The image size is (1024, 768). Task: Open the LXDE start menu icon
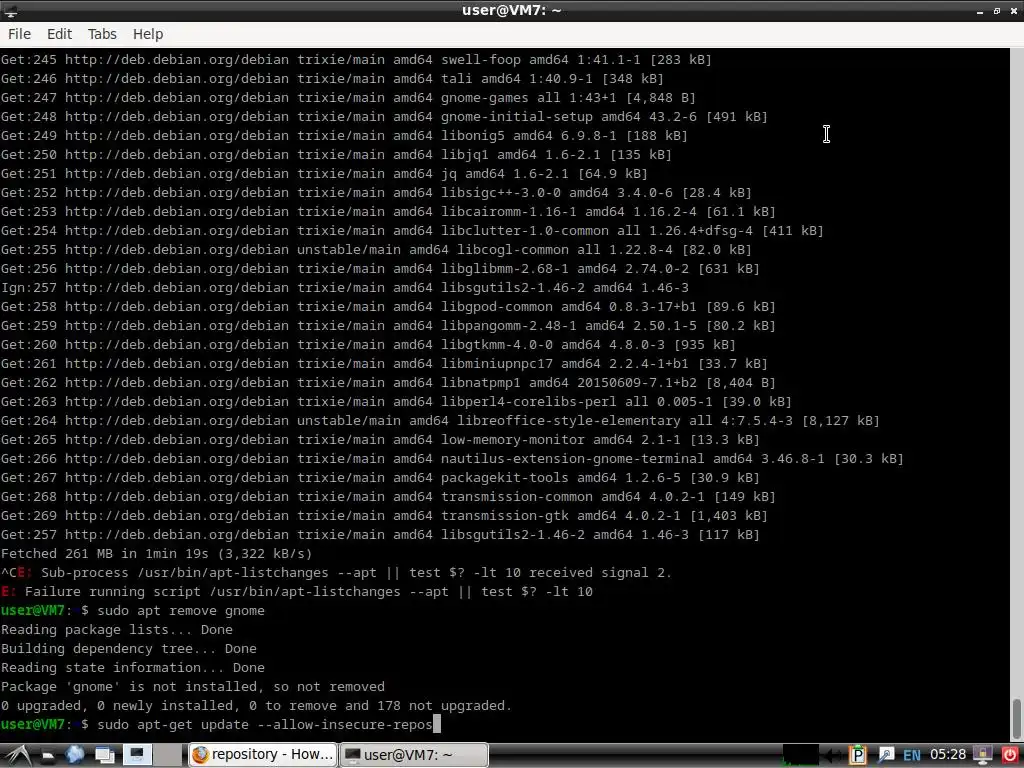point(18,755)
